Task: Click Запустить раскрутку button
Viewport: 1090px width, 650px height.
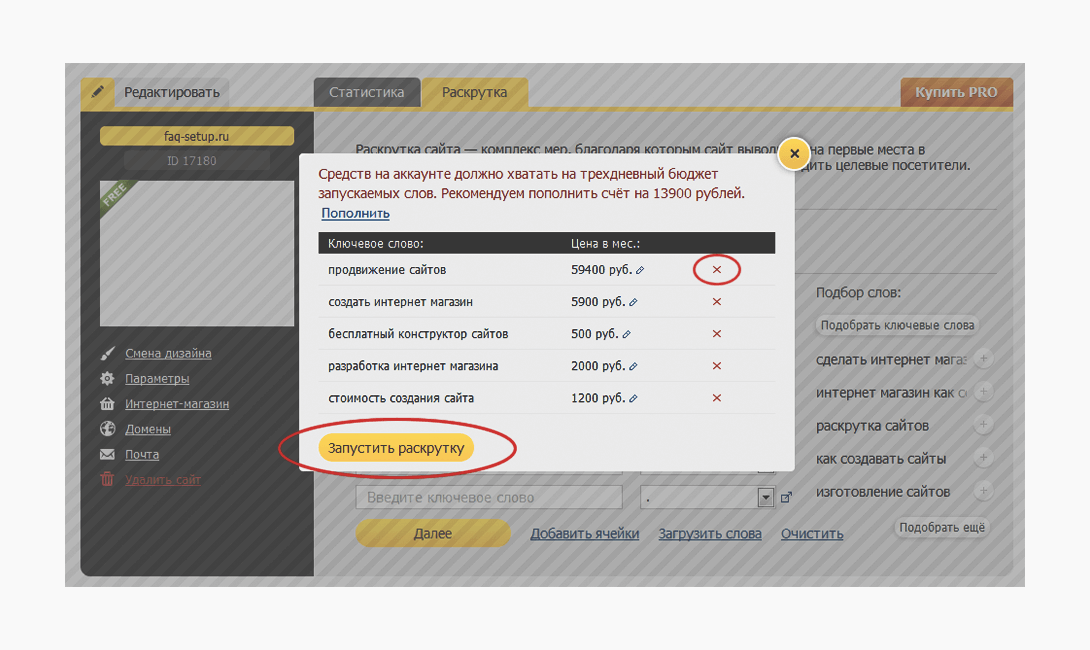Action: 396,448
